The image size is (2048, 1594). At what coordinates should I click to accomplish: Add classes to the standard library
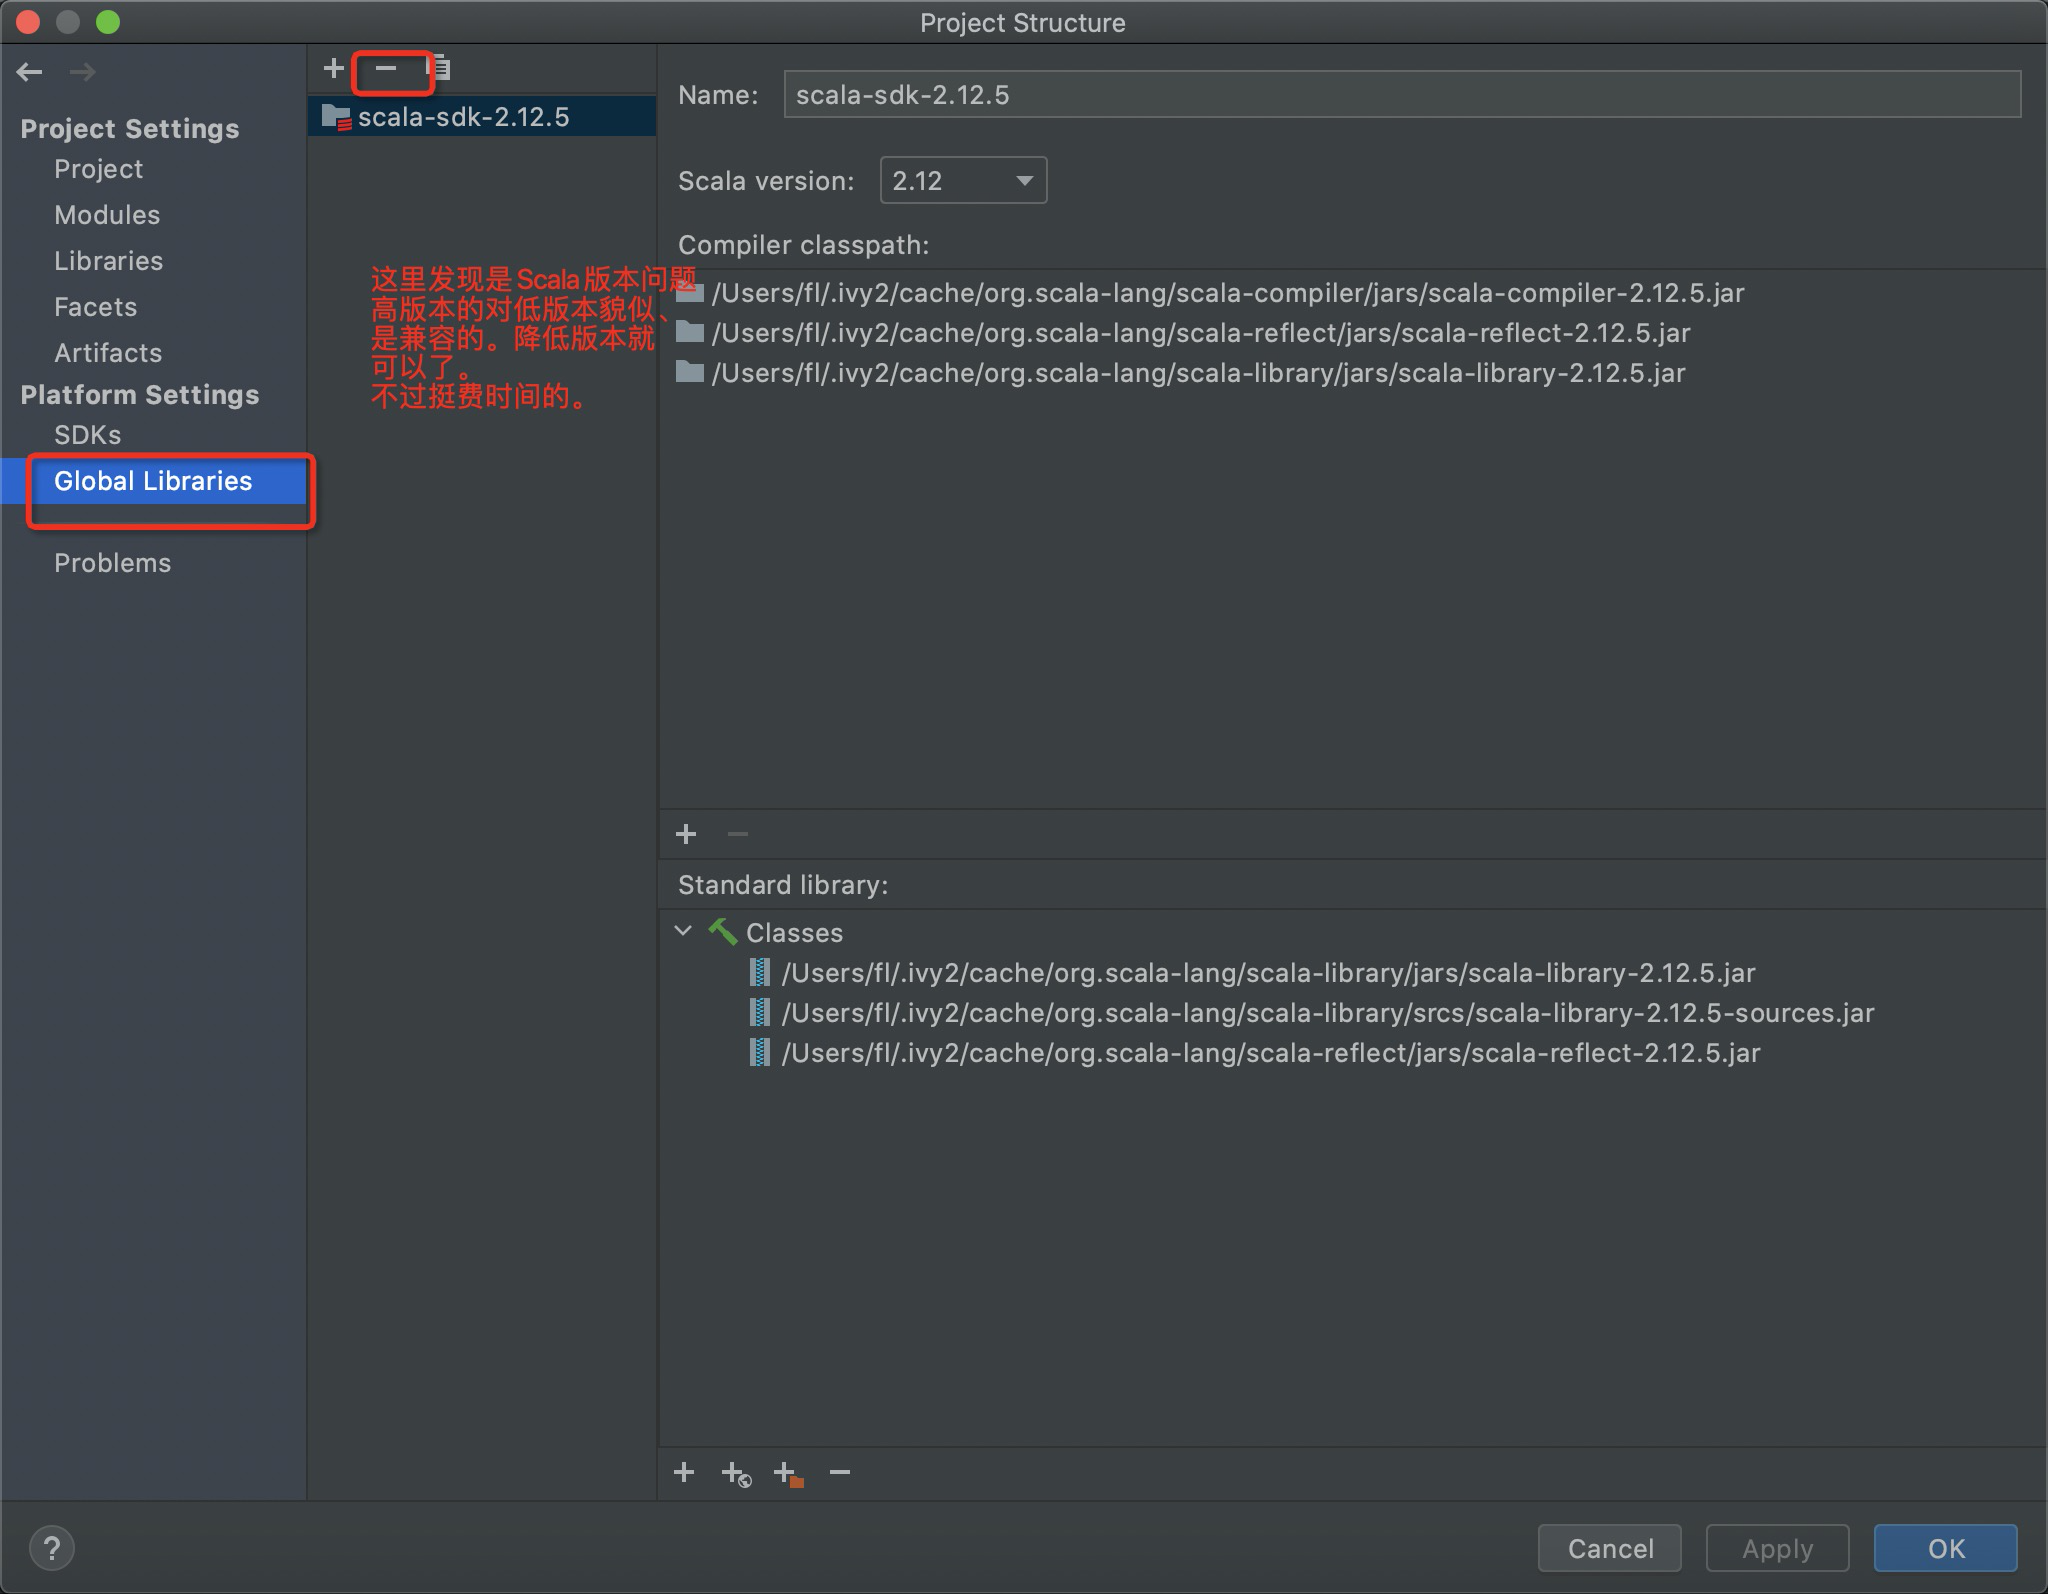coord(684,1472)
